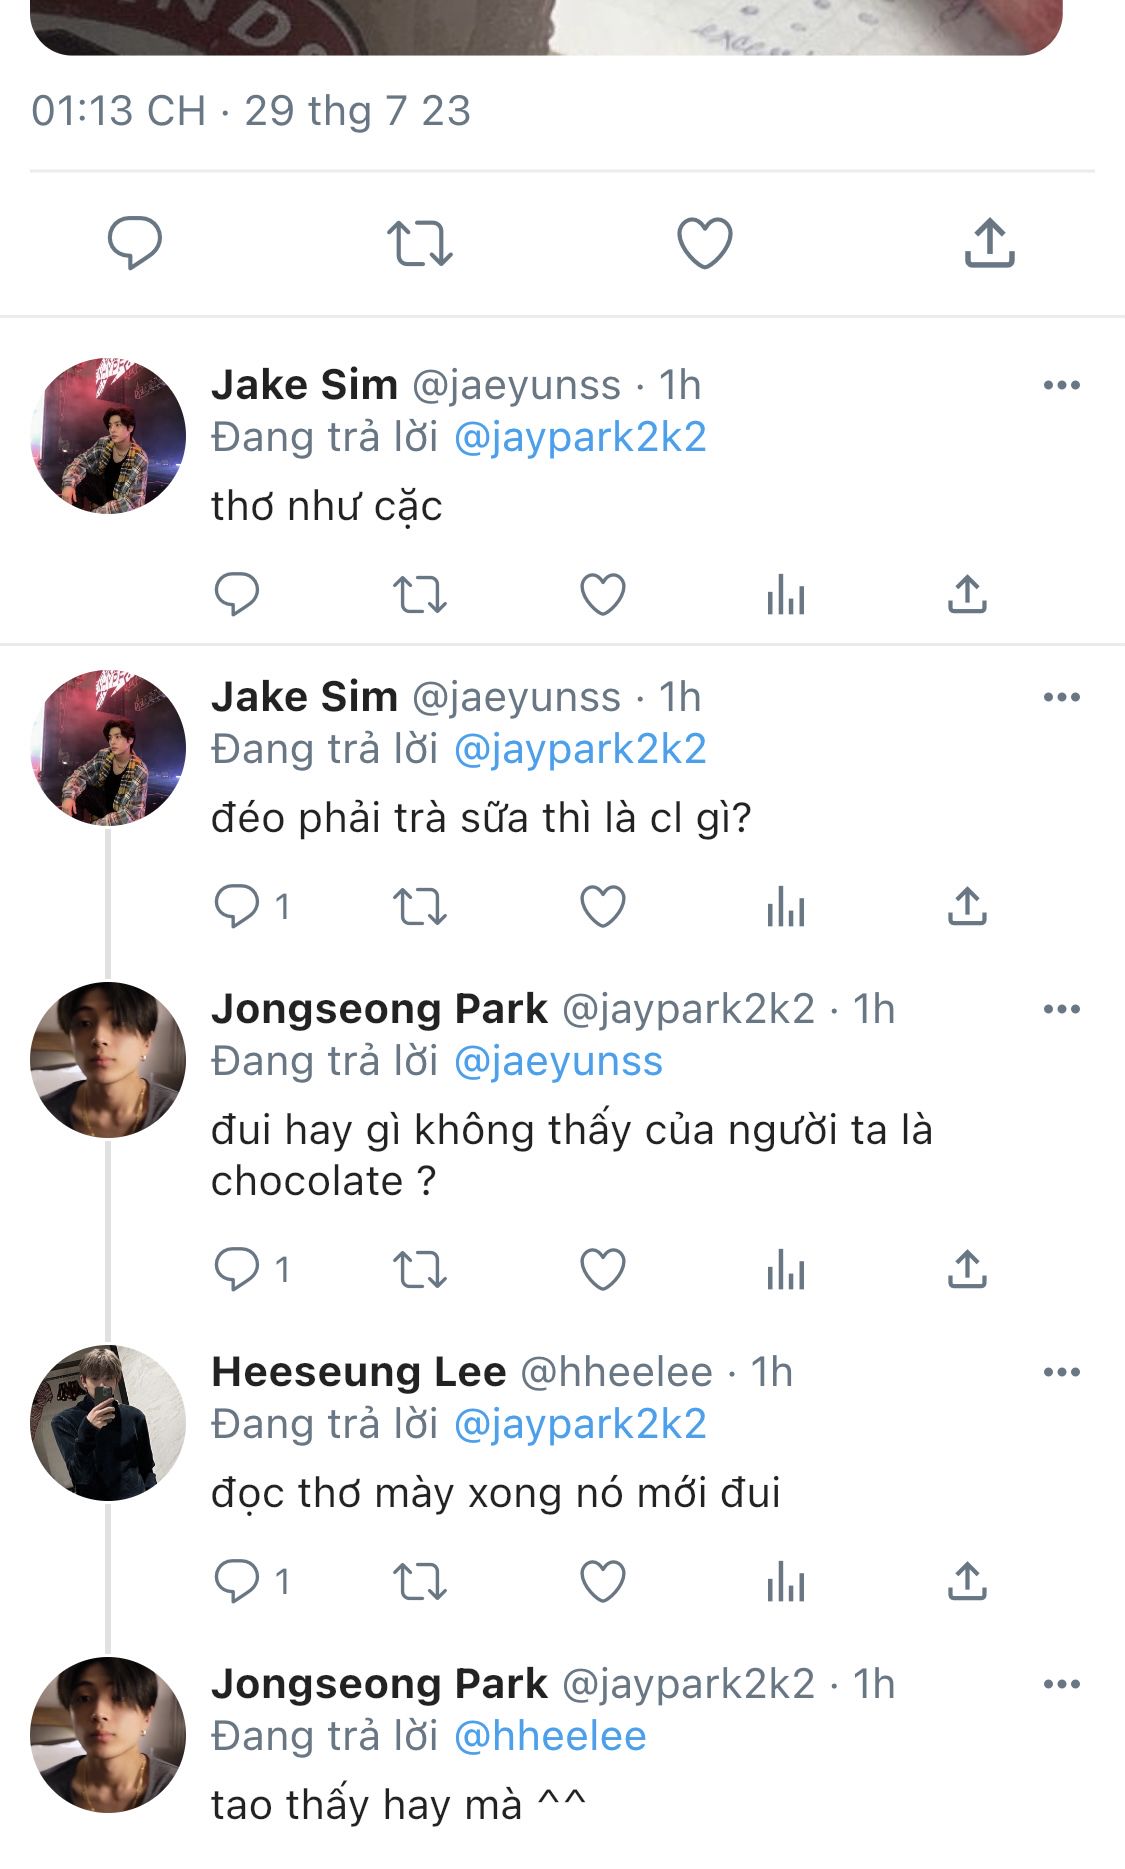1125x1869 pixels.
Task: Retweet the main tweet
Action: [419, 243]
